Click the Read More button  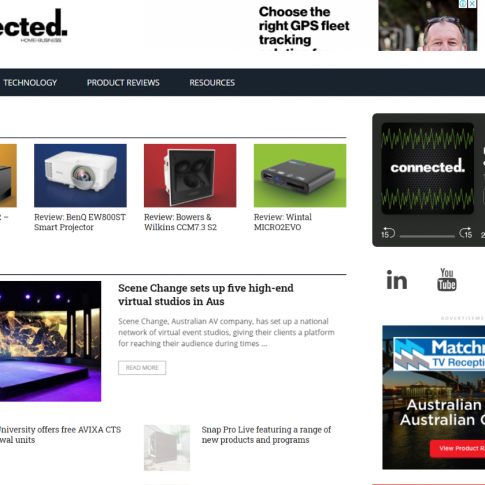tap(142, 368)
